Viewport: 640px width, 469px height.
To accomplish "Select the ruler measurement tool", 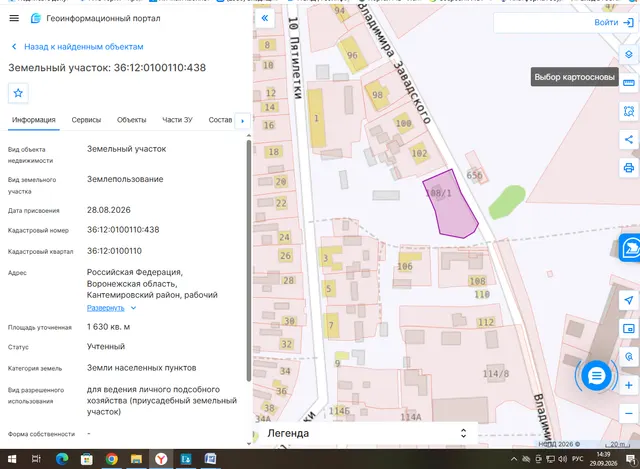I will [629, 83].
